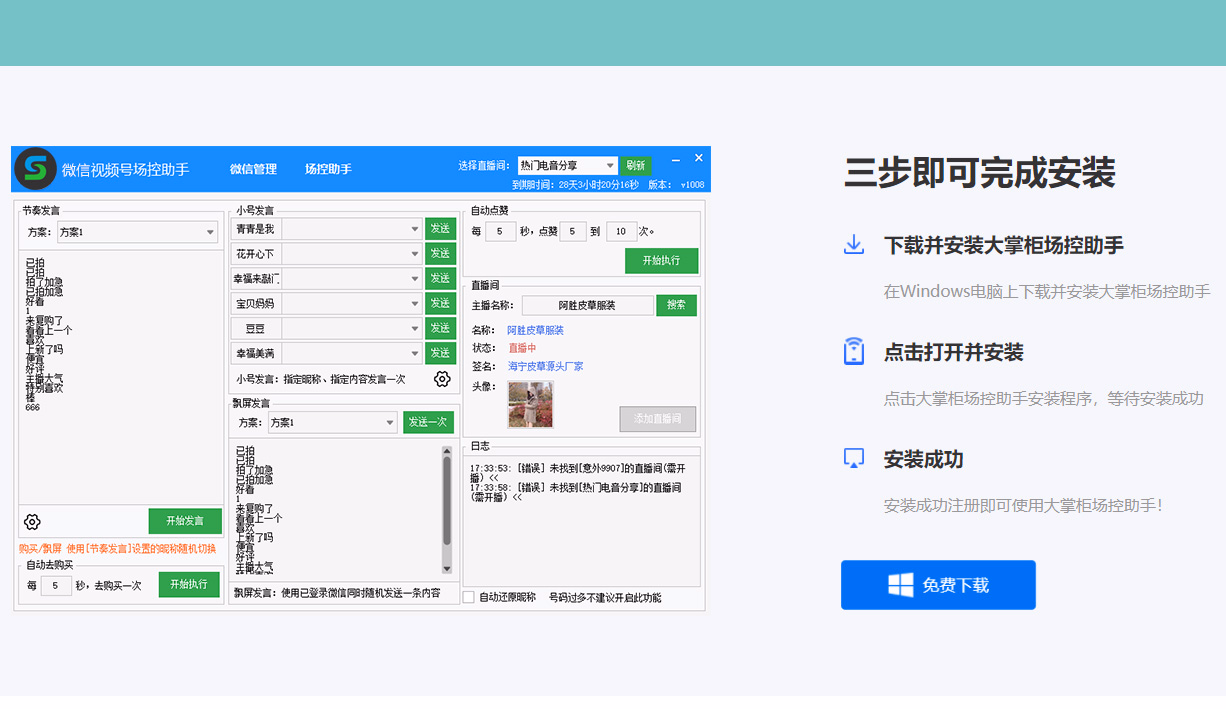Toggle the 自动还原昵称 checkbox
The height and width of the screenshot is (709, 1226).
[468, 597]
